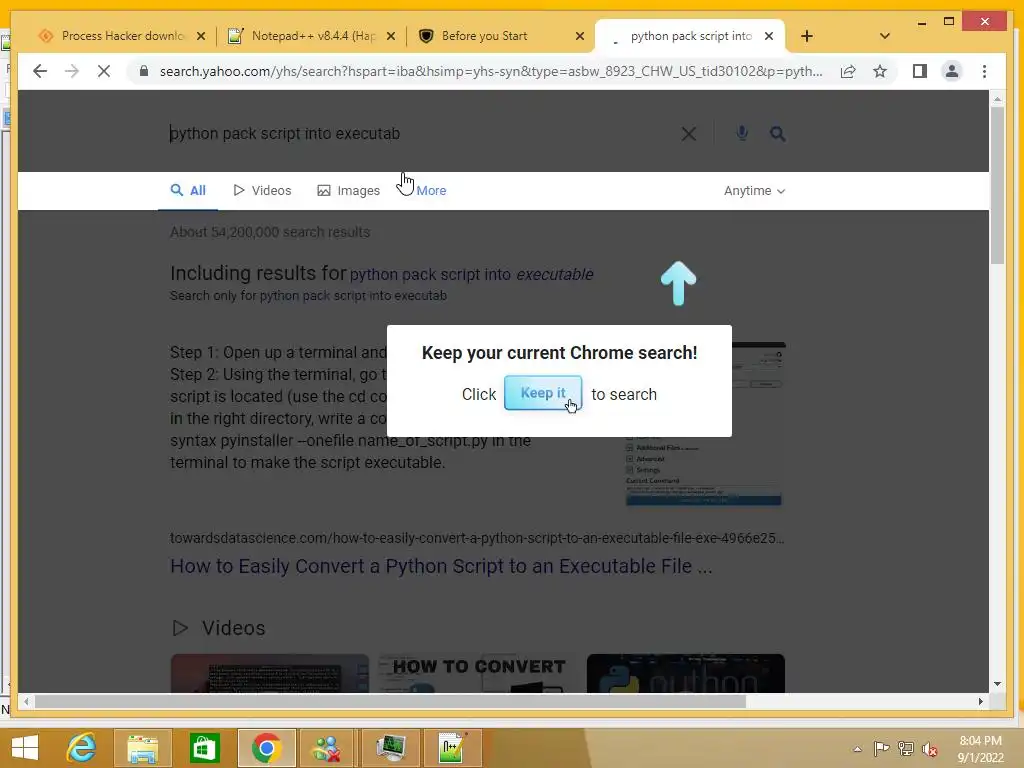
Task: Click the Keep it button
Action: click(x=543, y=393)
